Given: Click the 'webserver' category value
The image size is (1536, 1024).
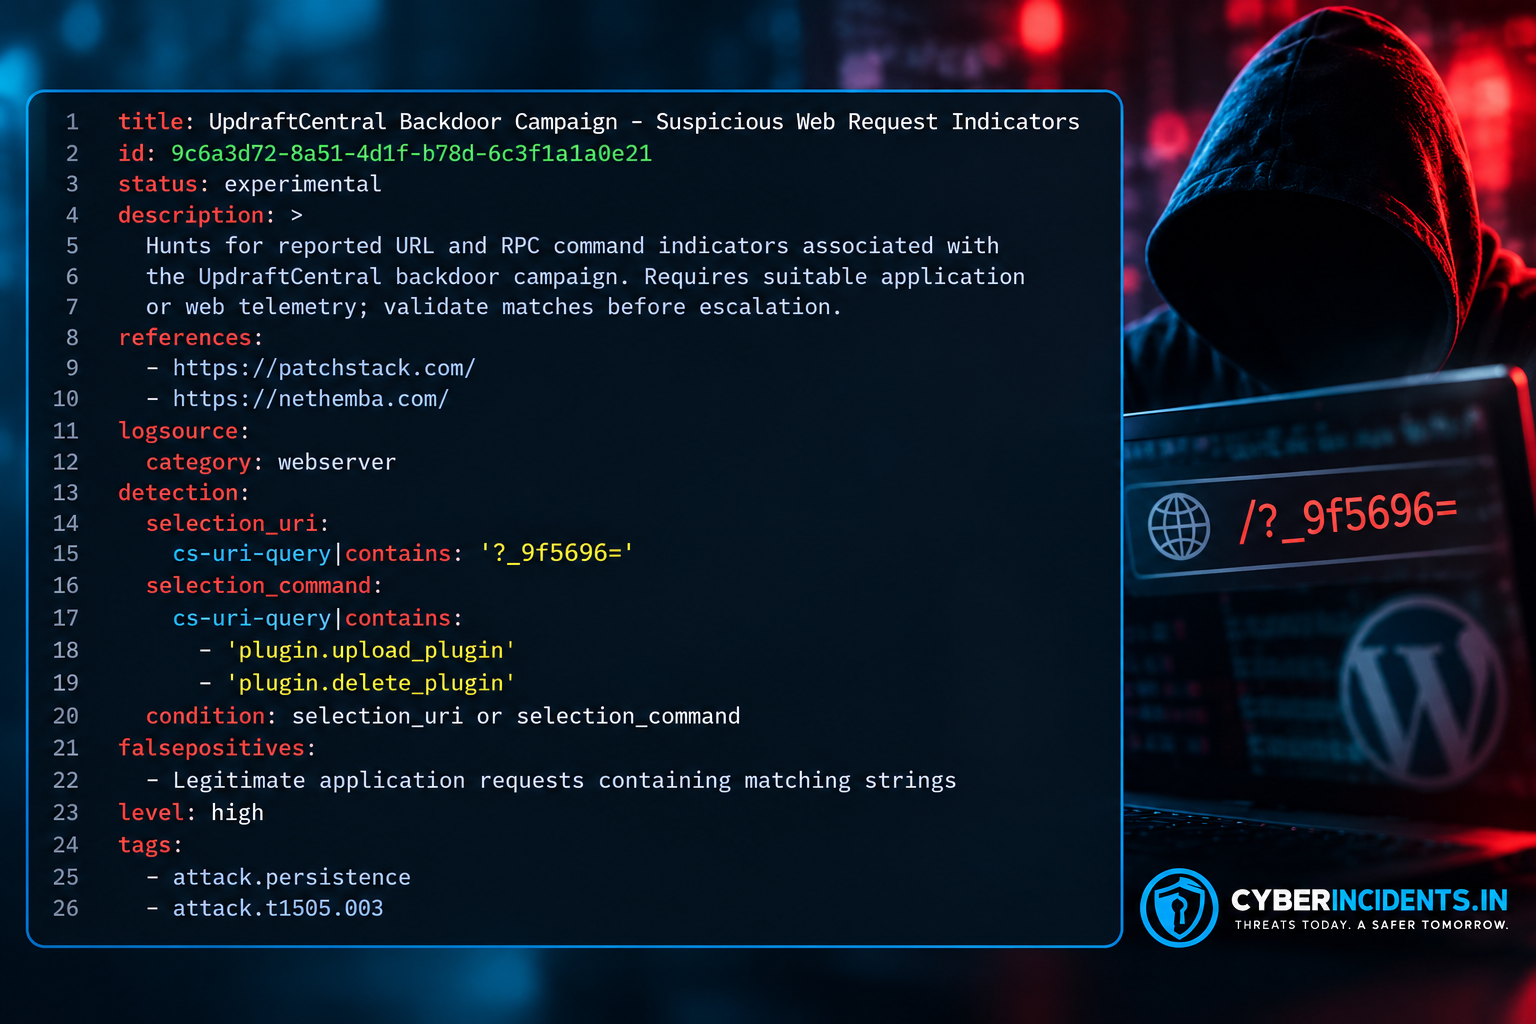Looking at the screenshot, I should coord(337,462).
